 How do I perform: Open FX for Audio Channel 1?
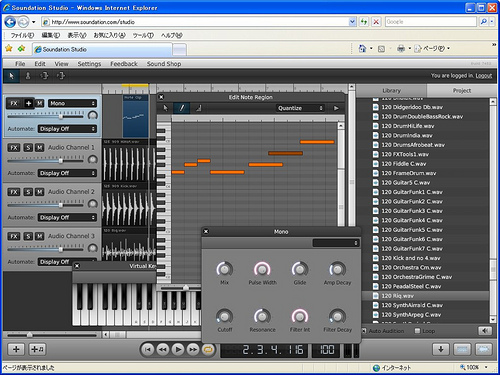14,148
